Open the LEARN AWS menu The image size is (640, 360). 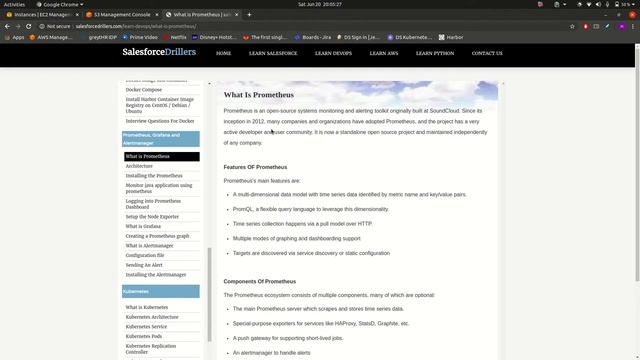point(384,53)
